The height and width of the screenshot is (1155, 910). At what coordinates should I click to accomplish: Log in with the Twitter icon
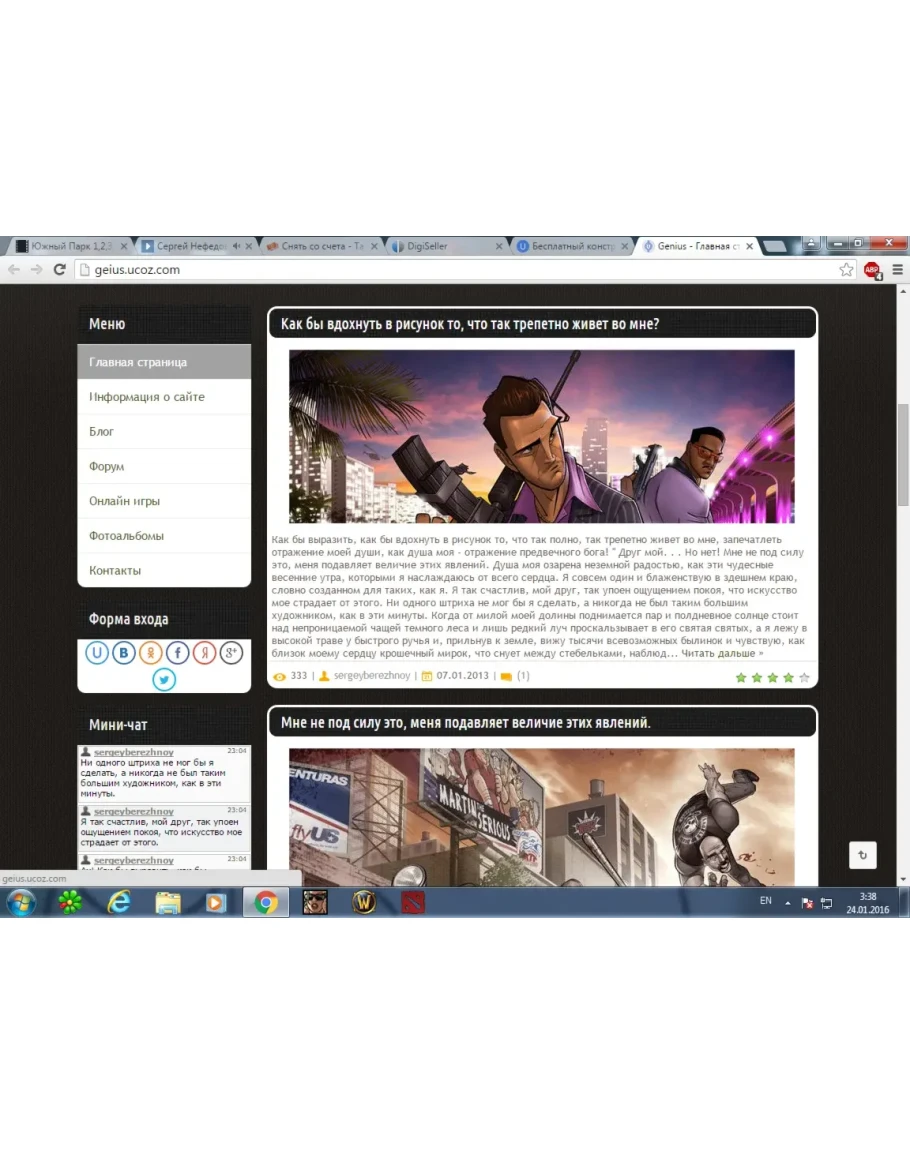[164, 679]
